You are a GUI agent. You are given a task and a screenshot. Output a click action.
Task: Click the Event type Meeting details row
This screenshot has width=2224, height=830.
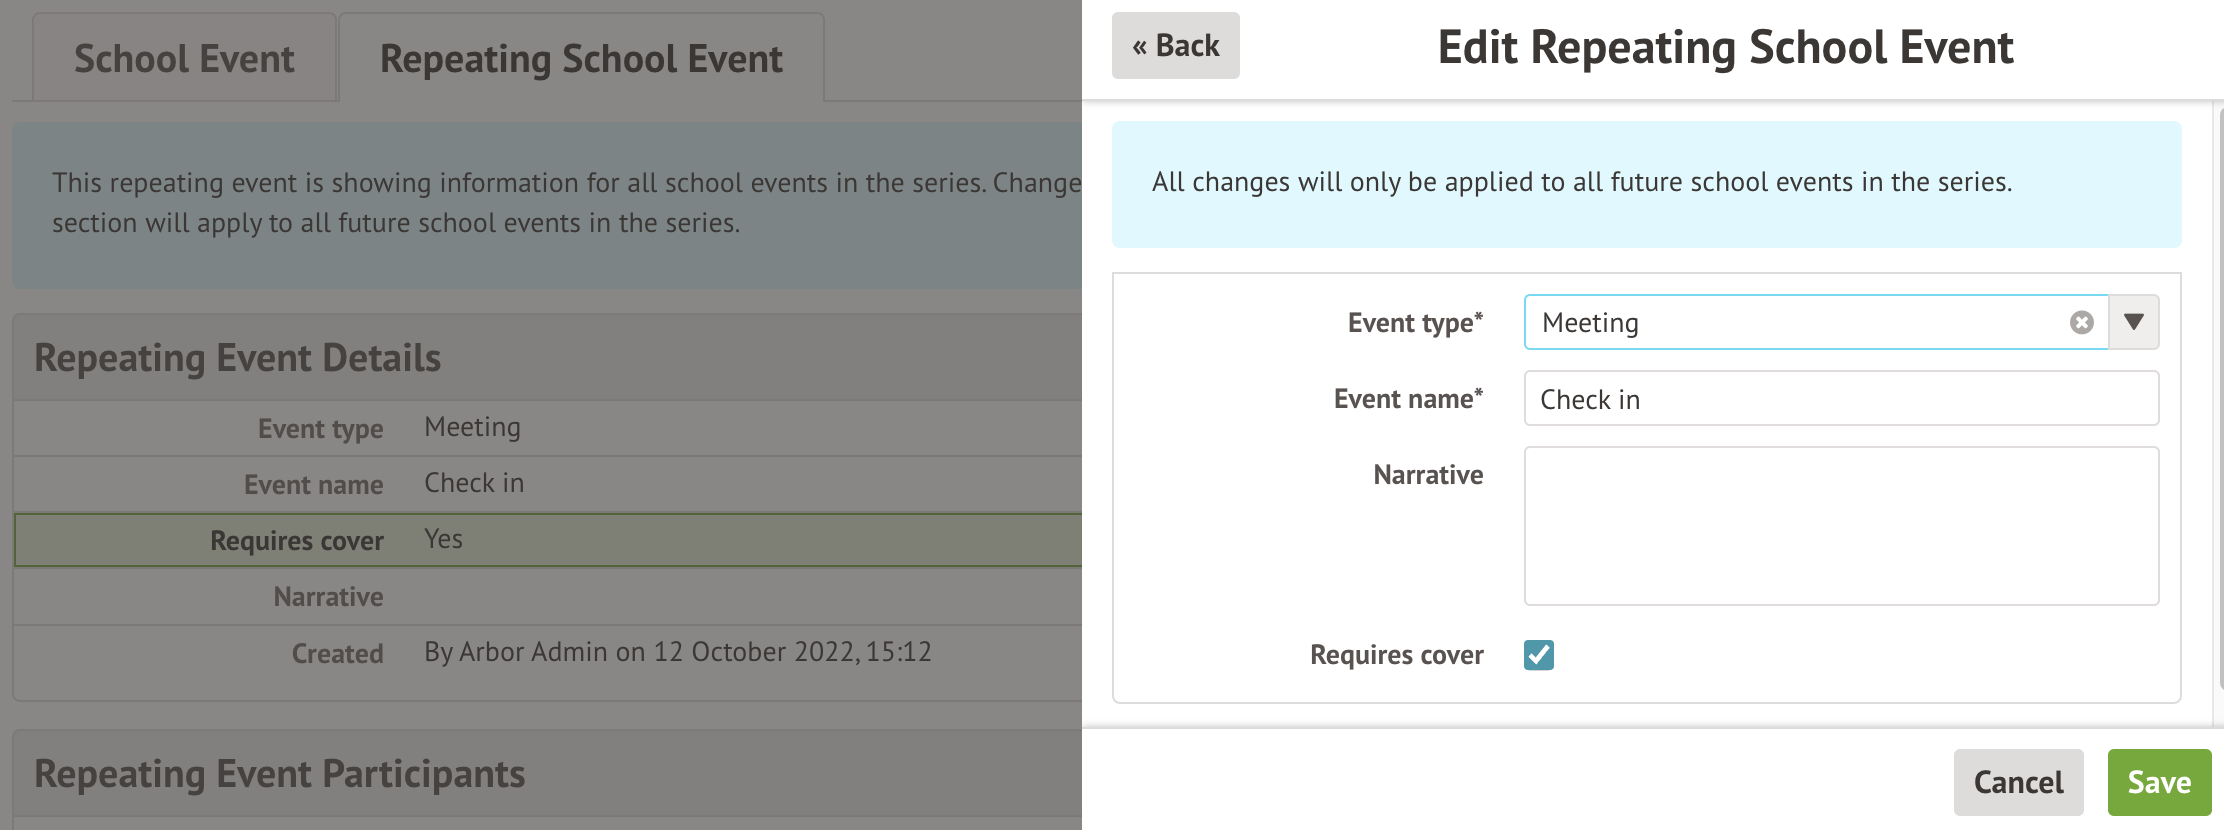pos(548,428)
